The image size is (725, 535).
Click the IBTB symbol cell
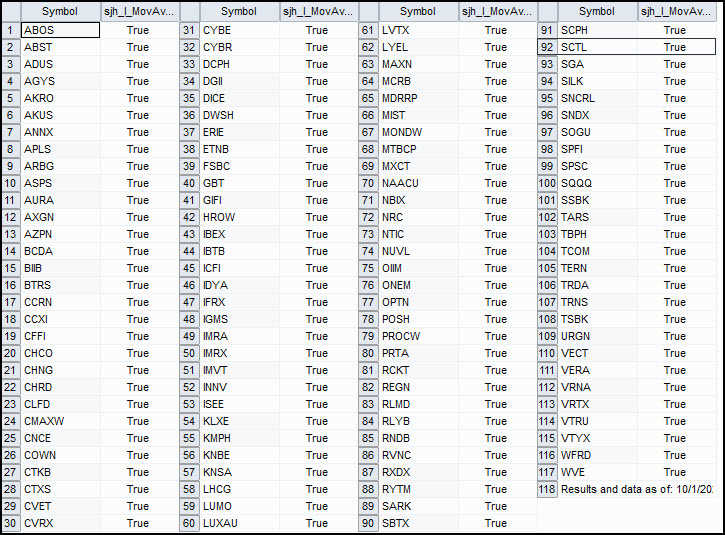[240, 251]
